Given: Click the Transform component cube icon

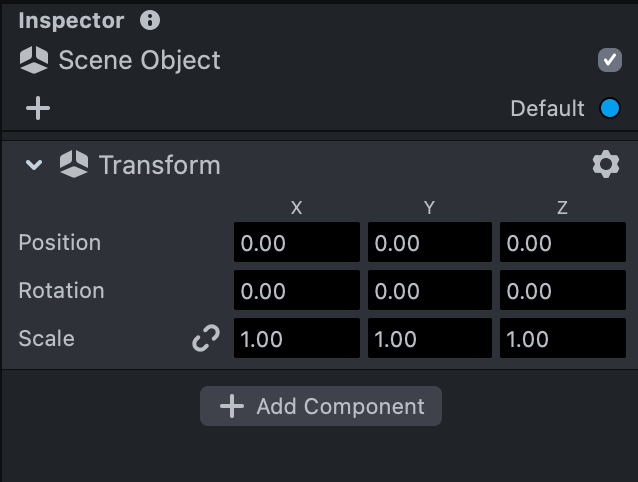Looking at the screenshot, I should pyautogui.click(x=74, y=165).
